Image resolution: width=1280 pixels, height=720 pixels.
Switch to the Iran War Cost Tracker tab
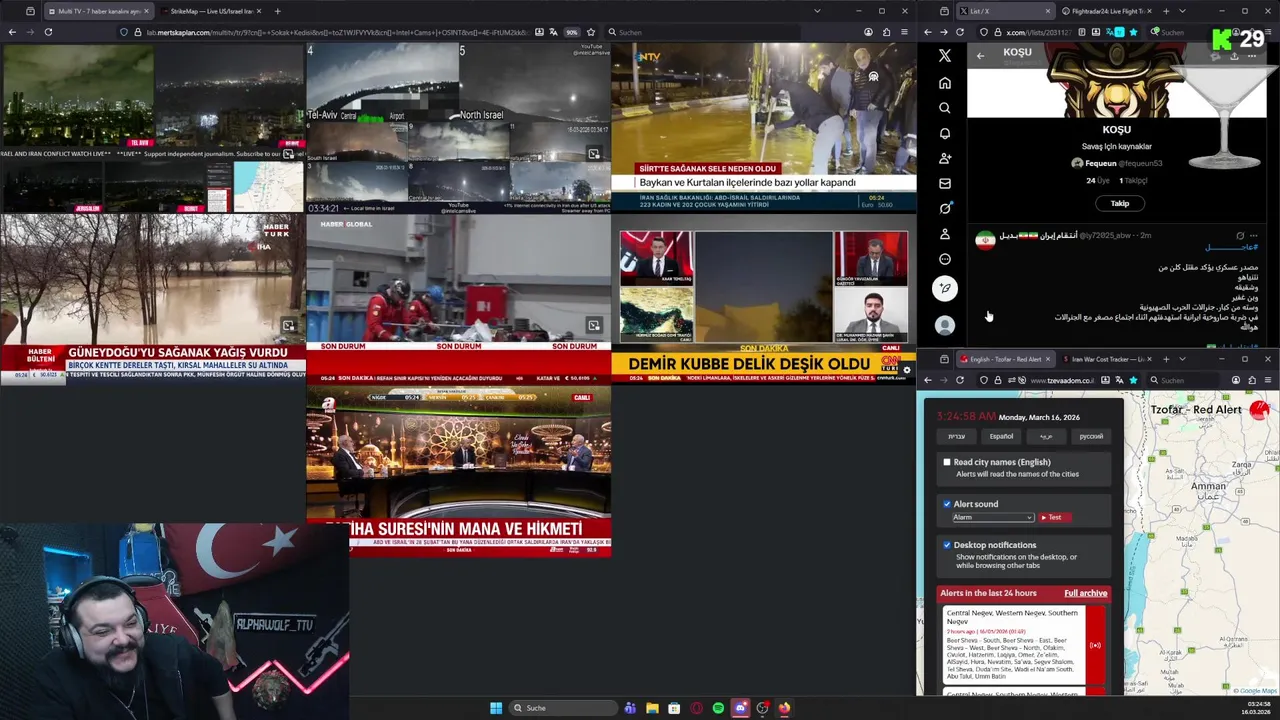(x=1107, y=359)
